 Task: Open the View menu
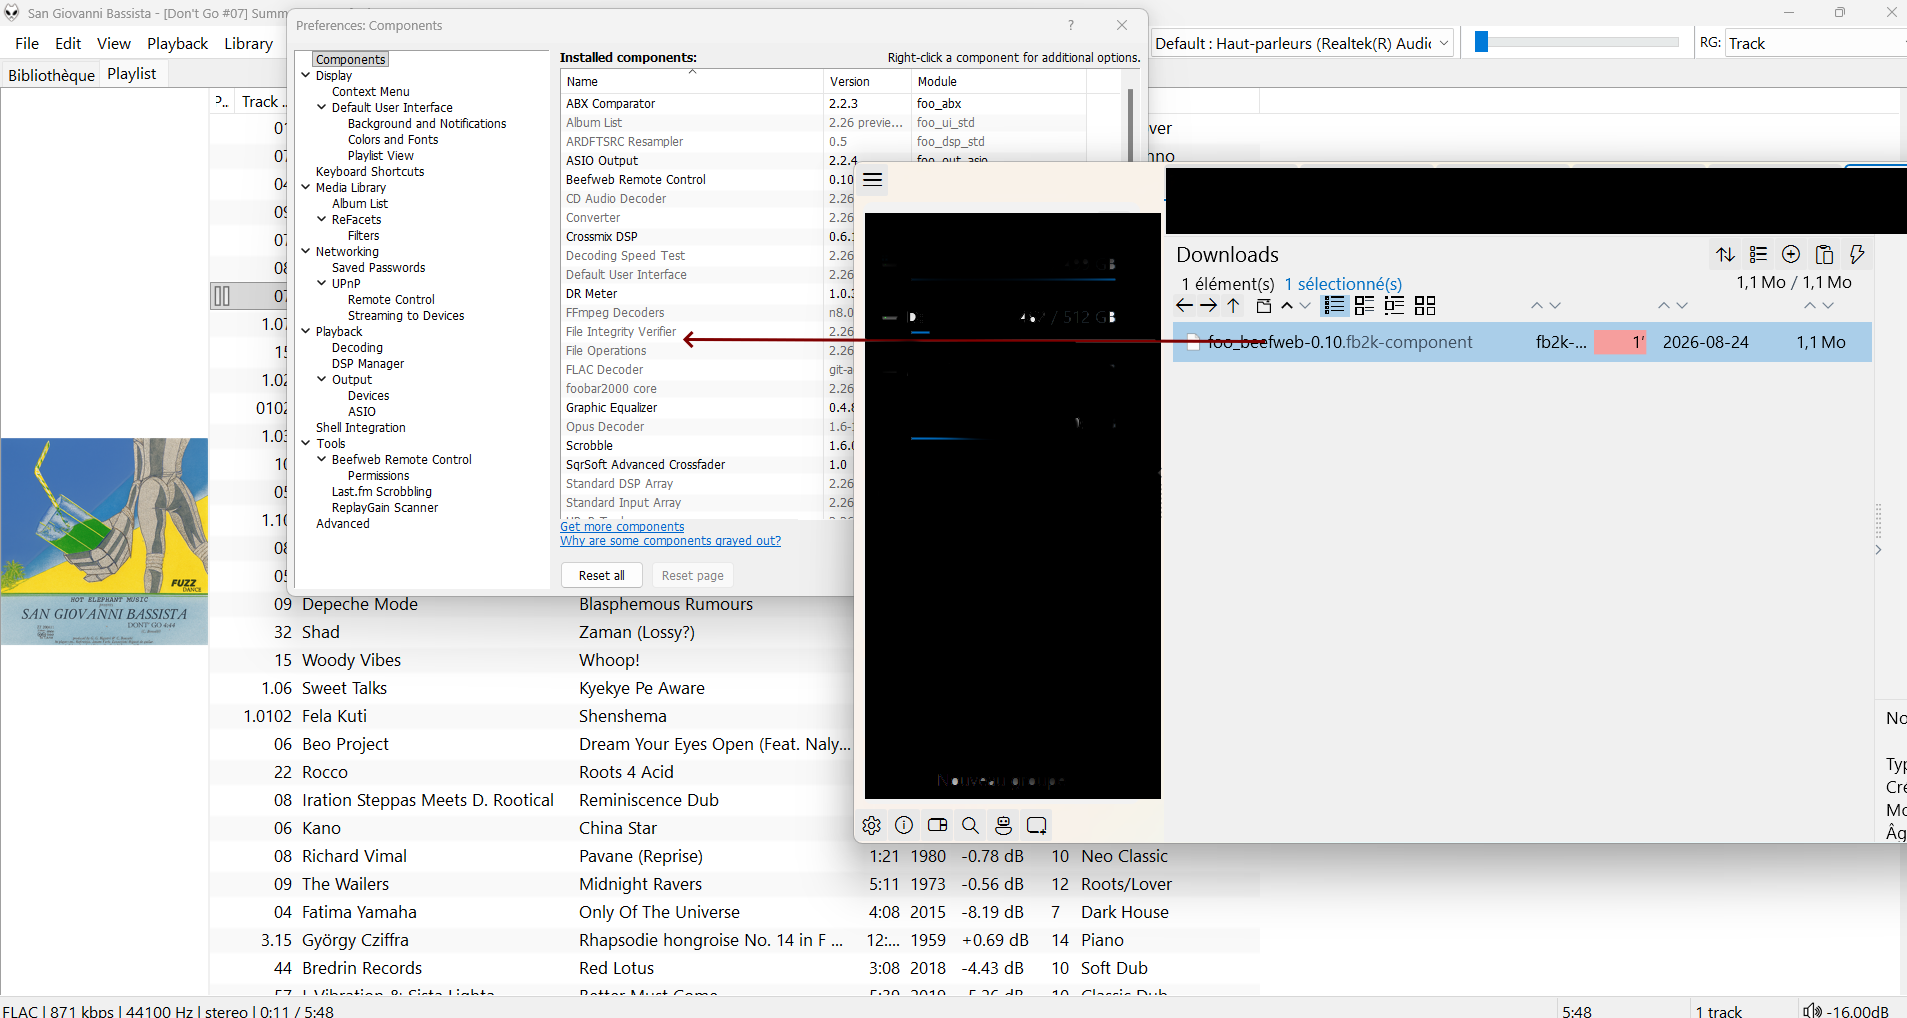[x=113, y=43]
